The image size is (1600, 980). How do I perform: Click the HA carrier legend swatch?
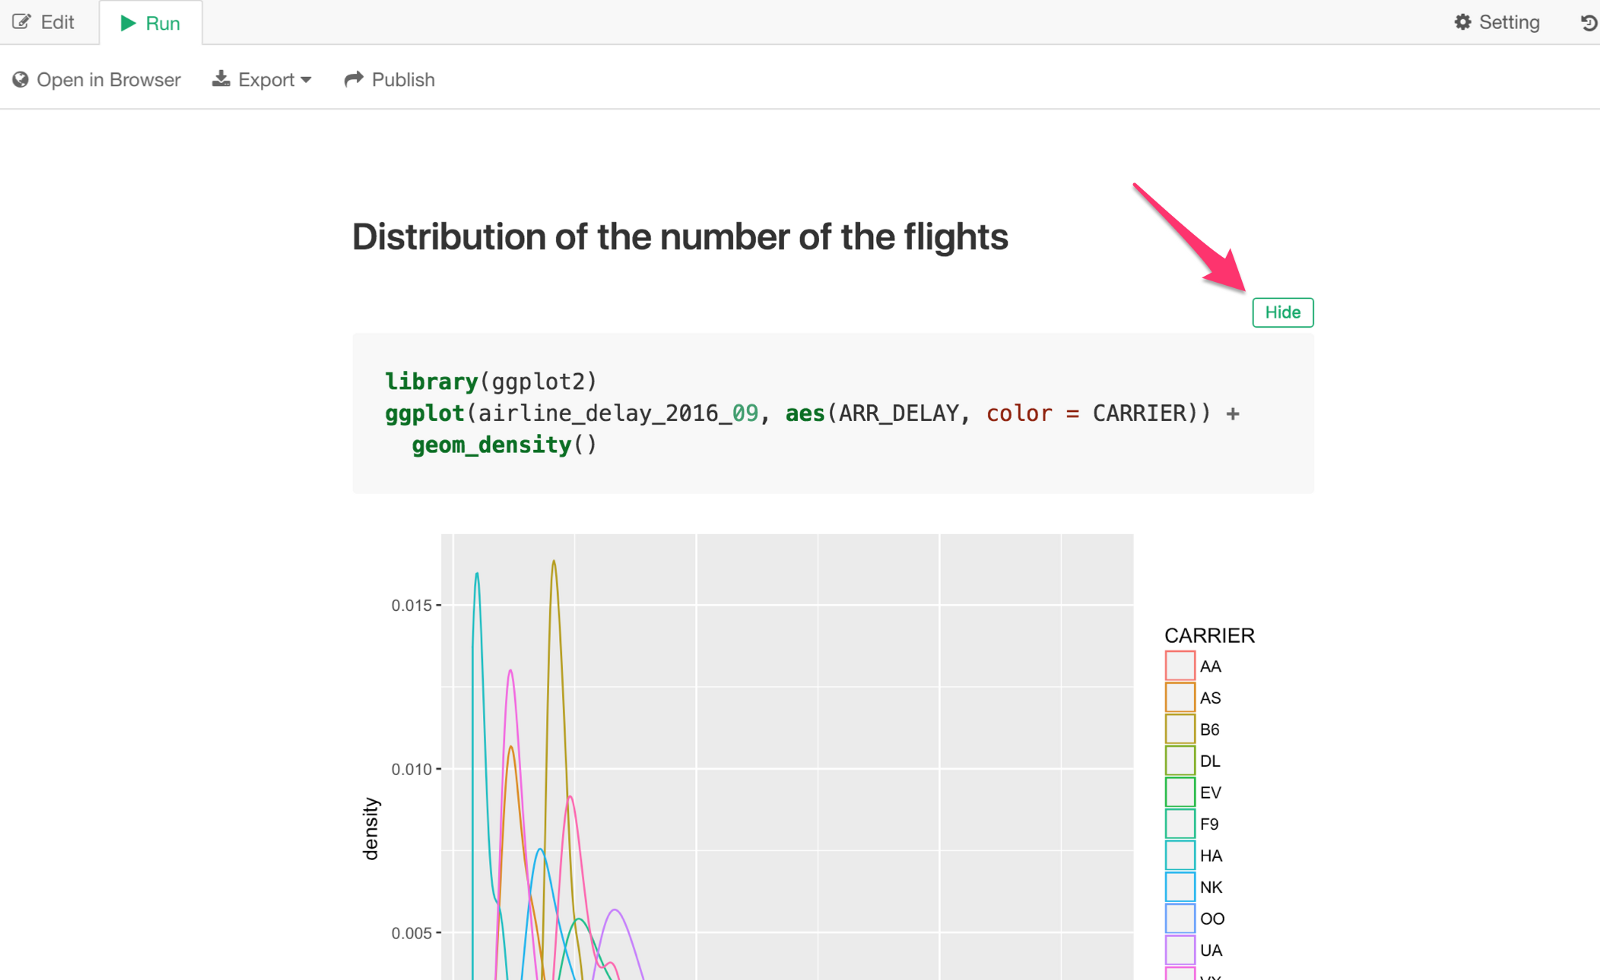pos(1180,855)
